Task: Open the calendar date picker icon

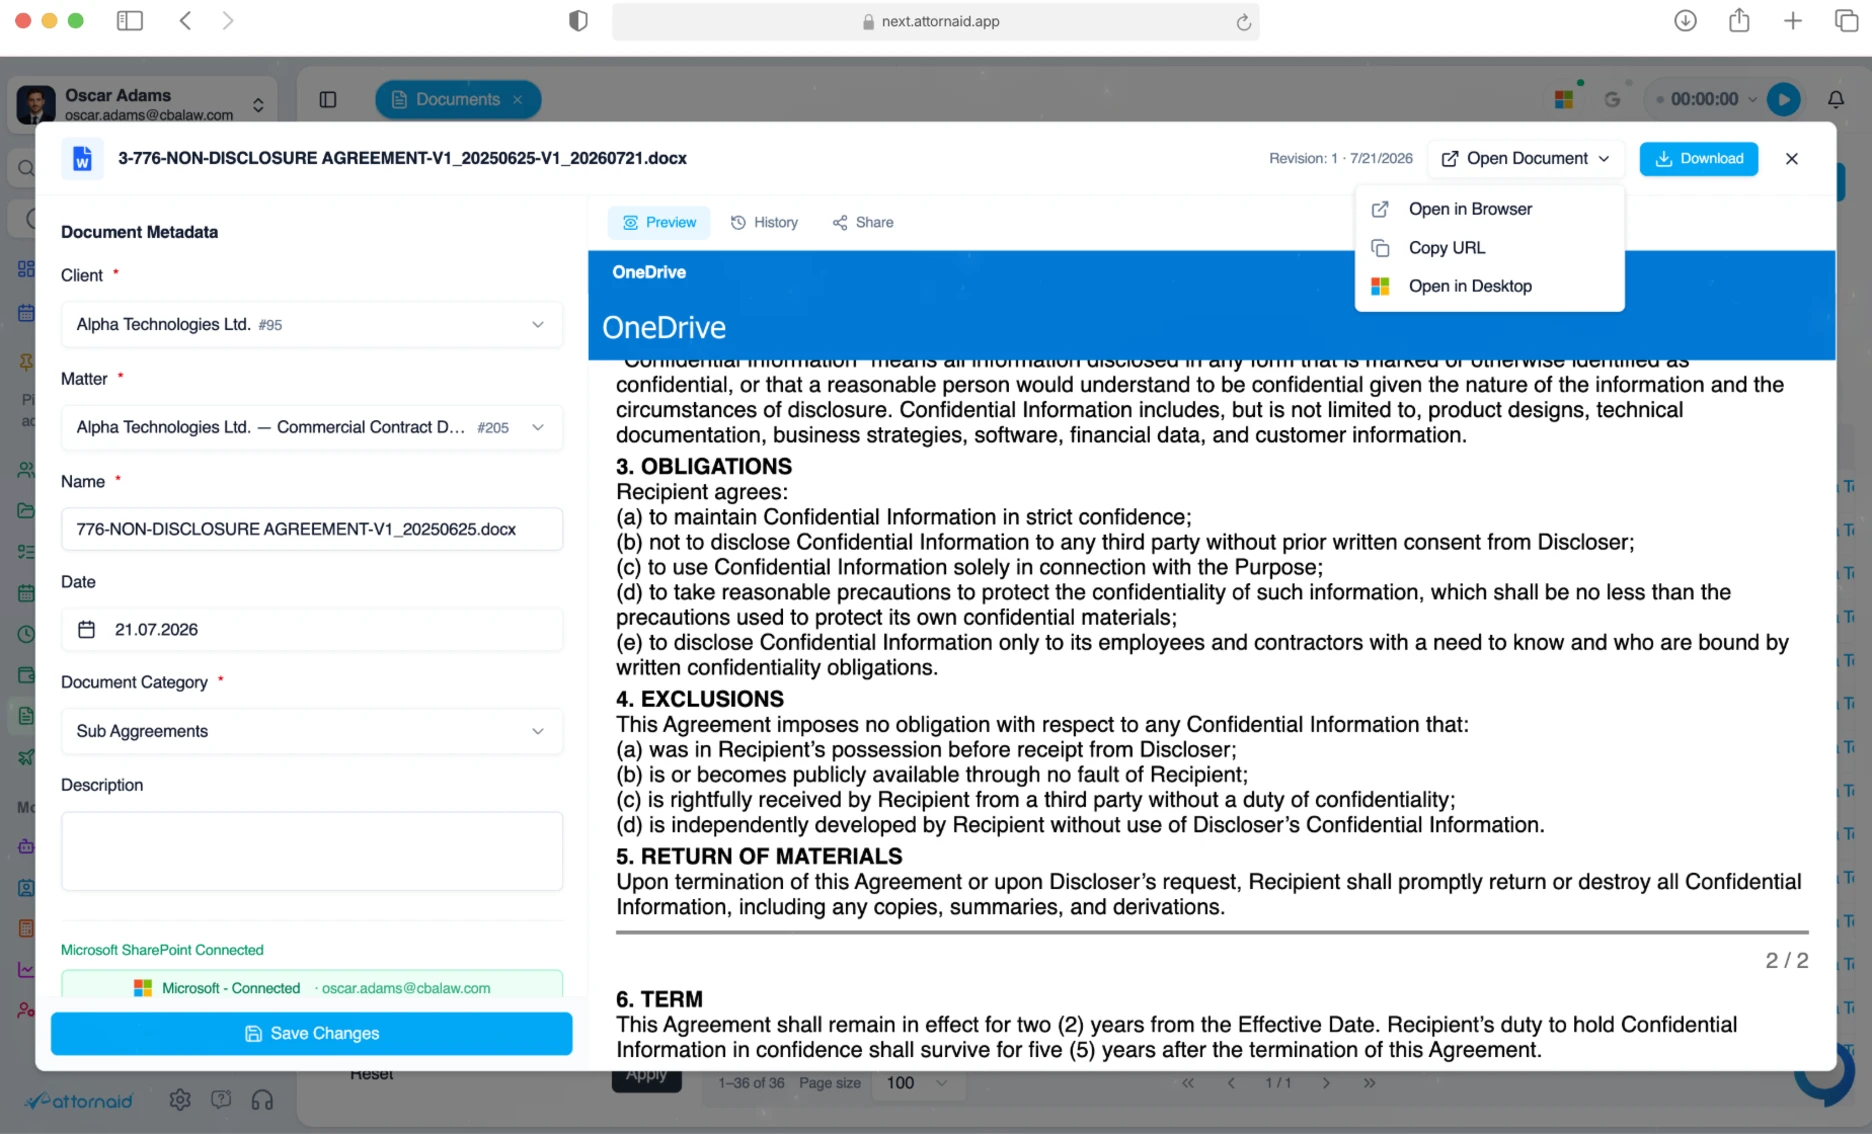Action: pyautogui.click(x=87, y=629)
